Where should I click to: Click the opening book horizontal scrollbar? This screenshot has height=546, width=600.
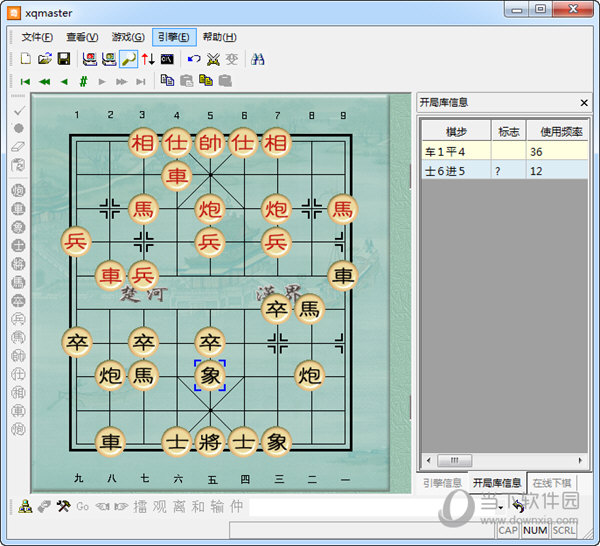(500, 460)
